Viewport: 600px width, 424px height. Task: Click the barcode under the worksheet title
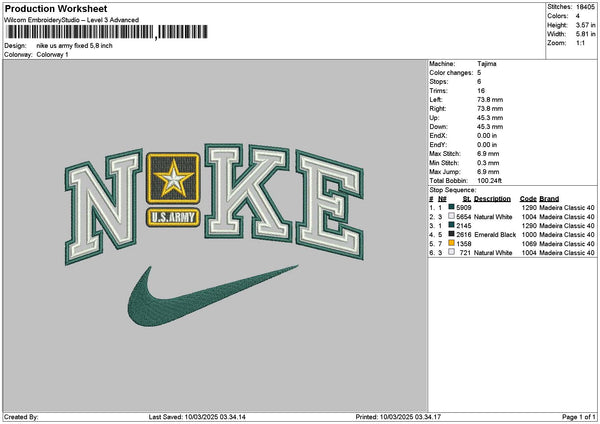pos(107,32)
